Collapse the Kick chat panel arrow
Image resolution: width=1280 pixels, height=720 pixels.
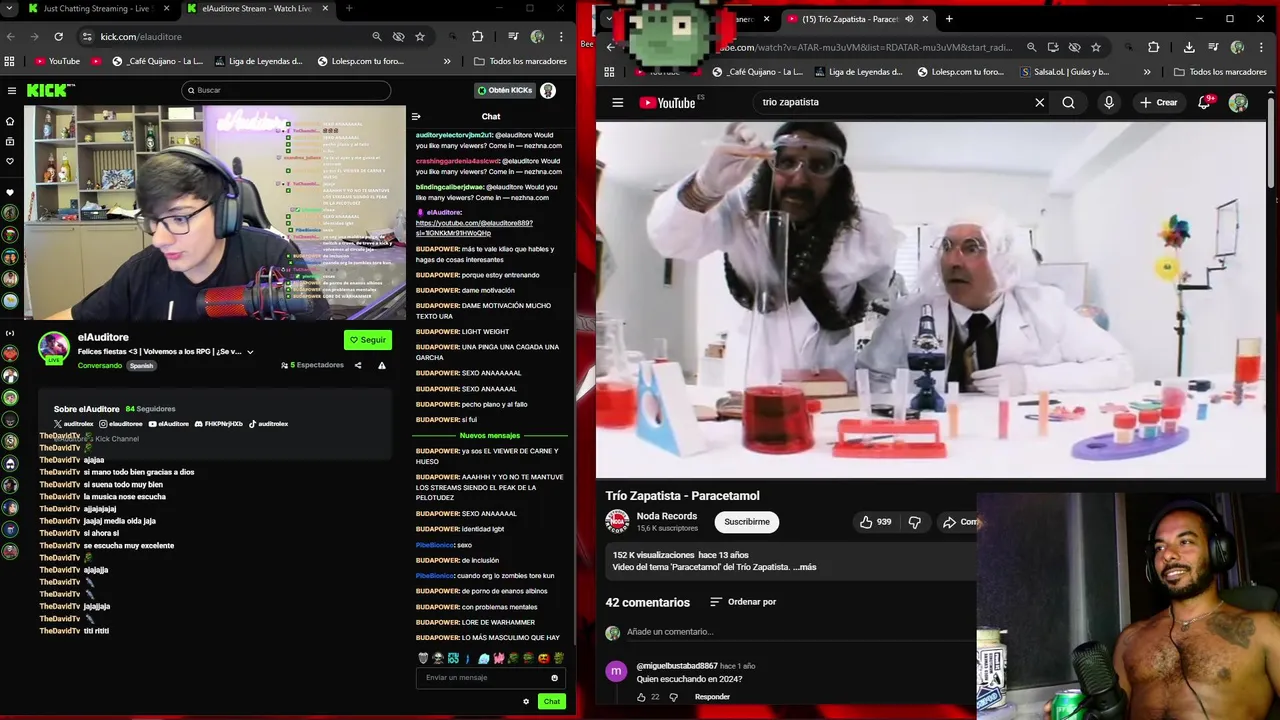pos(416,117)
